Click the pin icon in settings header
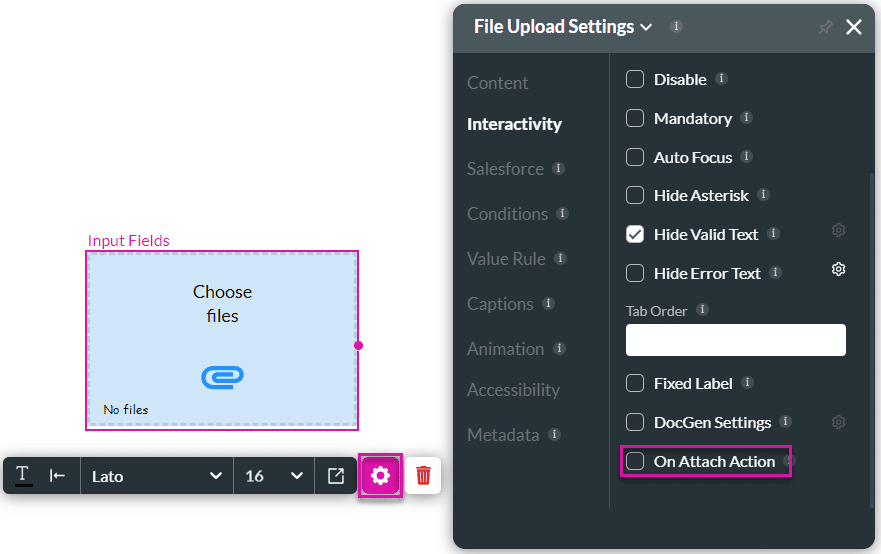 [x=825, y=27]
